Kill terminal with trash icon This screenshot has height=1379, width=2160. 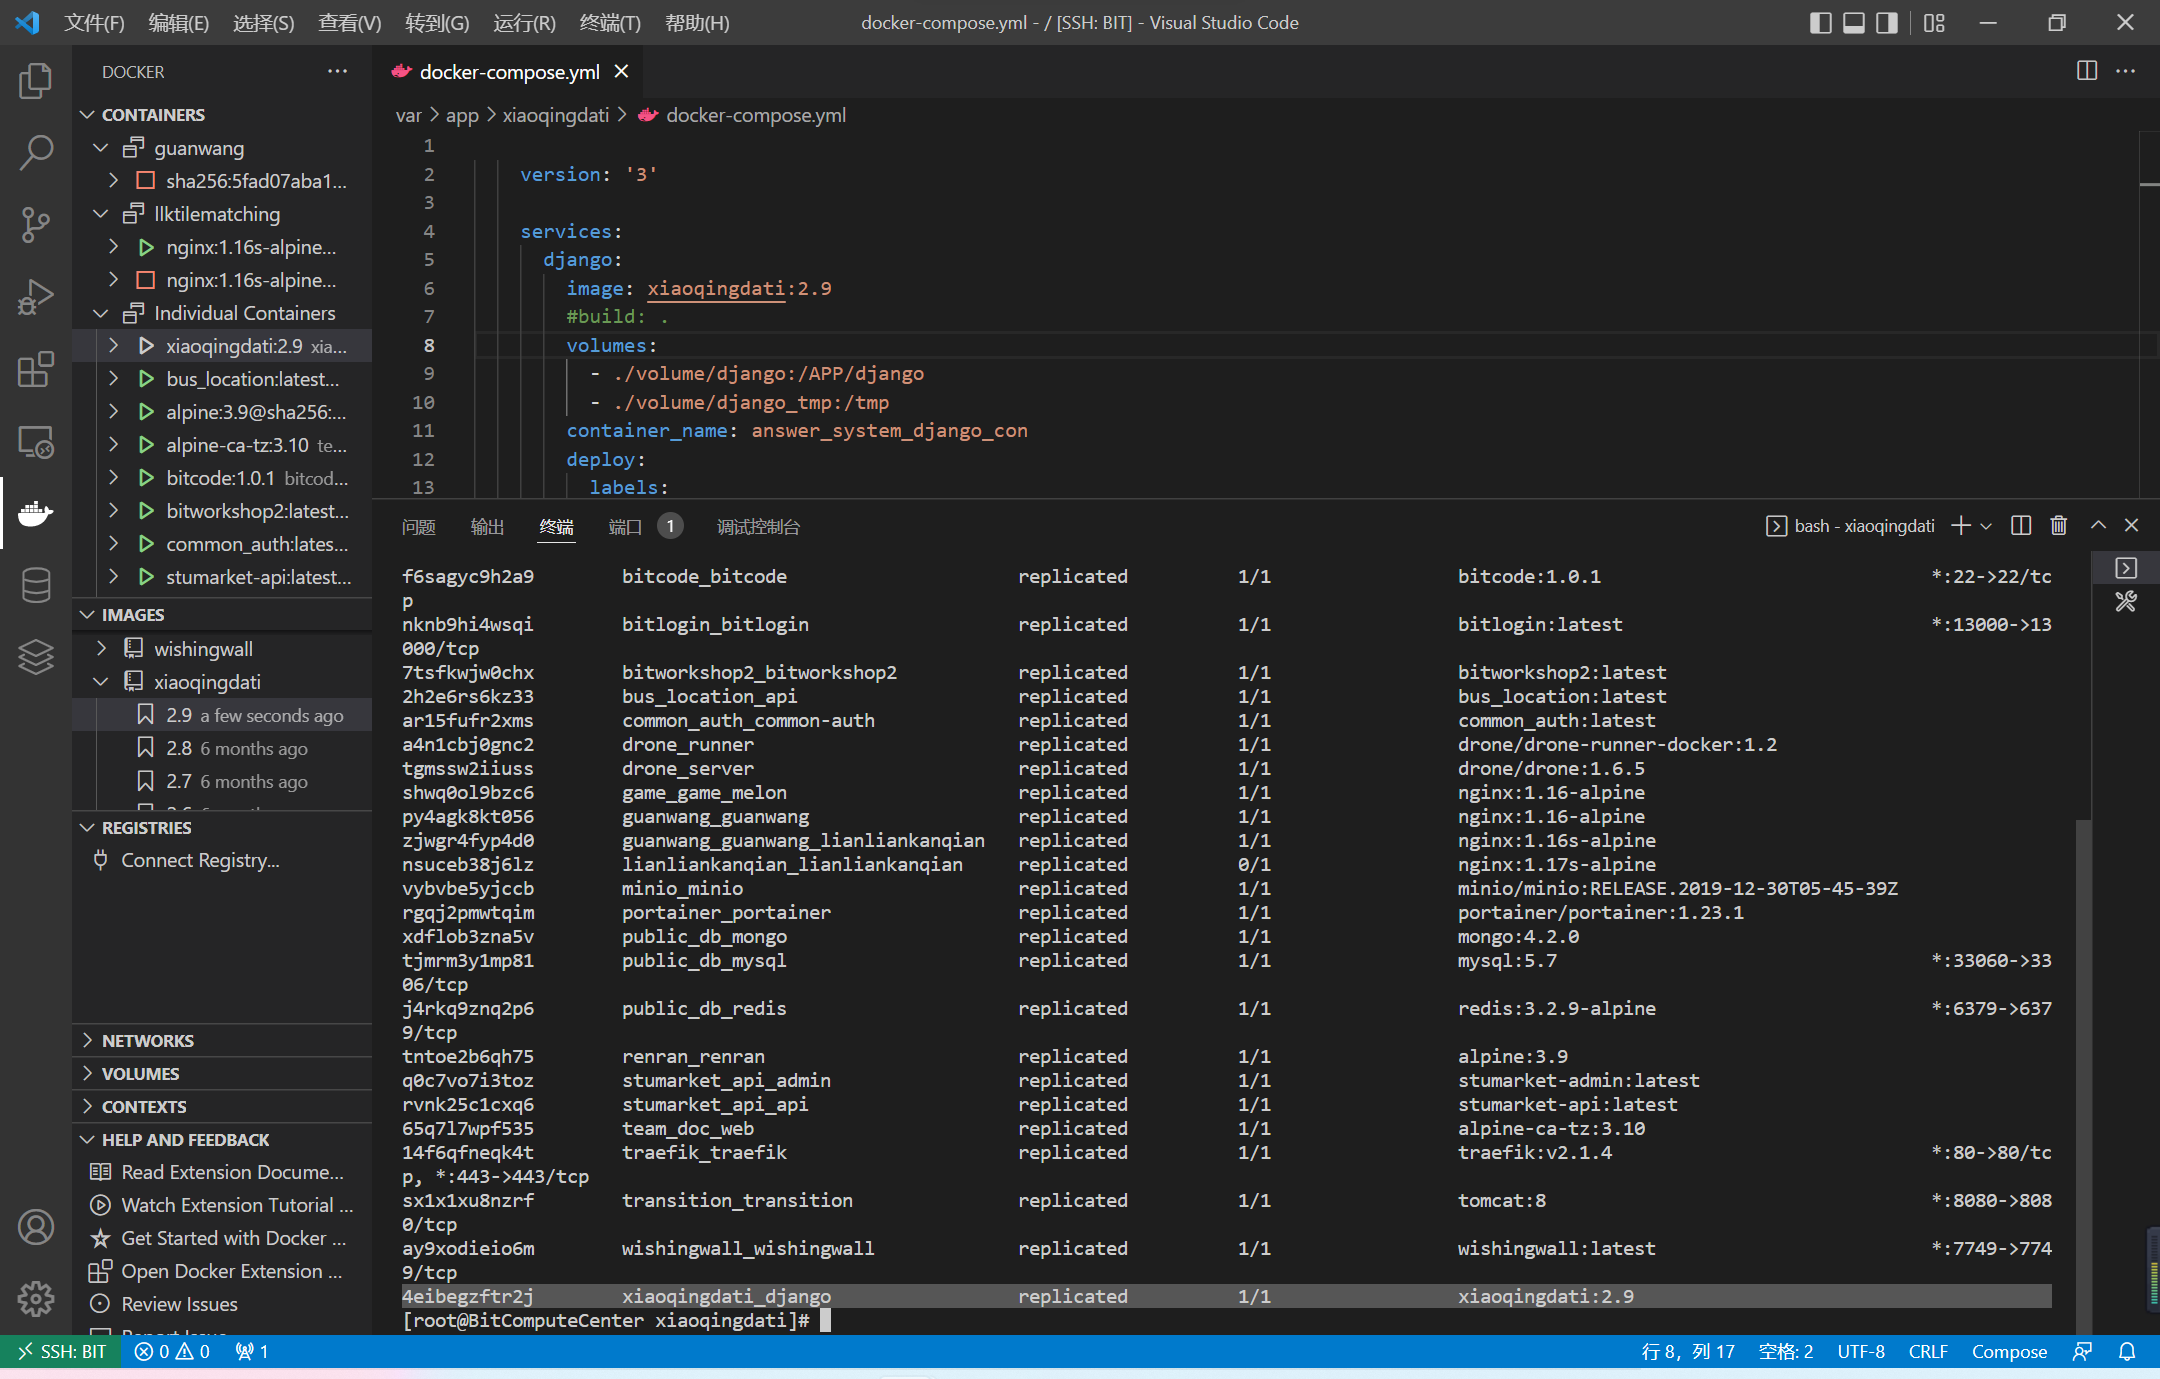click(x=2059, y=526)
